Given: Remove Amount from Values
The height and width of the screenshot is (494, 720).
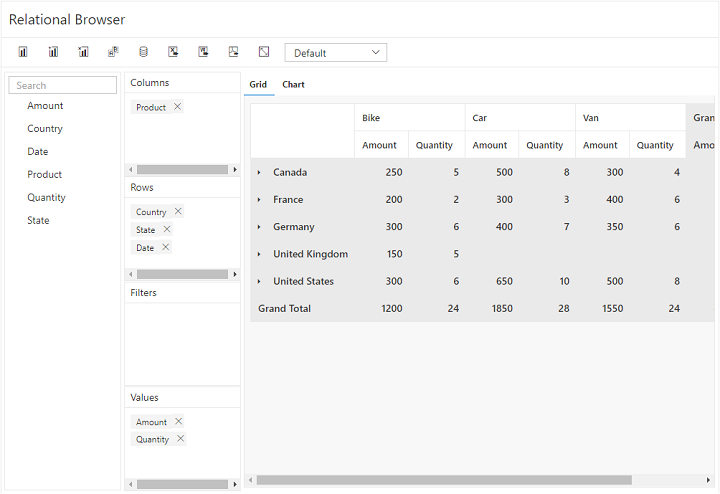Looking at the screenshot, I should click(x=179, y=422).
